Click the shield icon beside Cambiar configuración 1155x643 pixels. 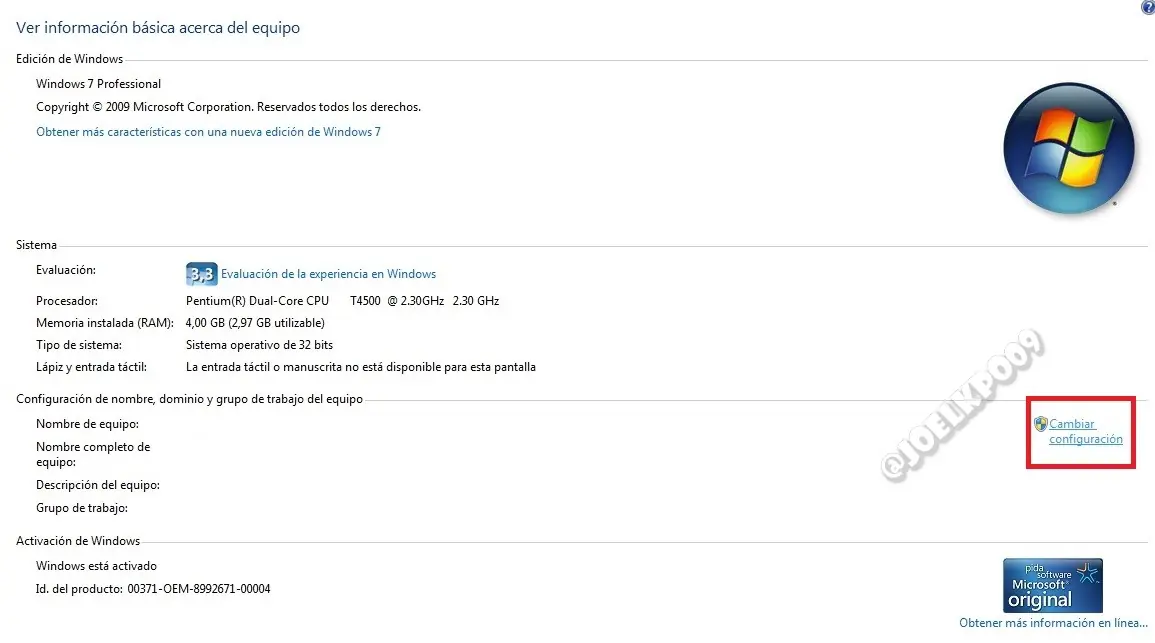pyautogui.click(x=1040, y=424)
